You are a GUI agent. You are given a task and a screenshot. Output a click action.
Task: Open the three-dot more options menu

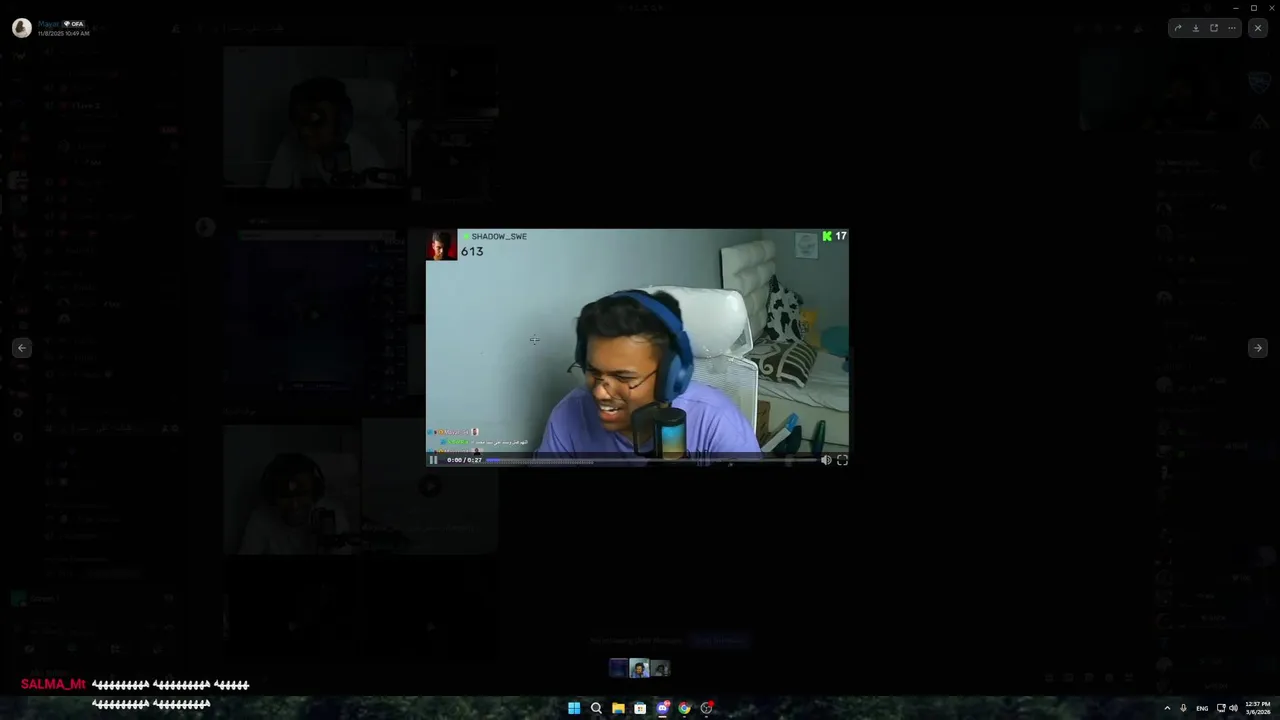click(x=1232, y=28)
